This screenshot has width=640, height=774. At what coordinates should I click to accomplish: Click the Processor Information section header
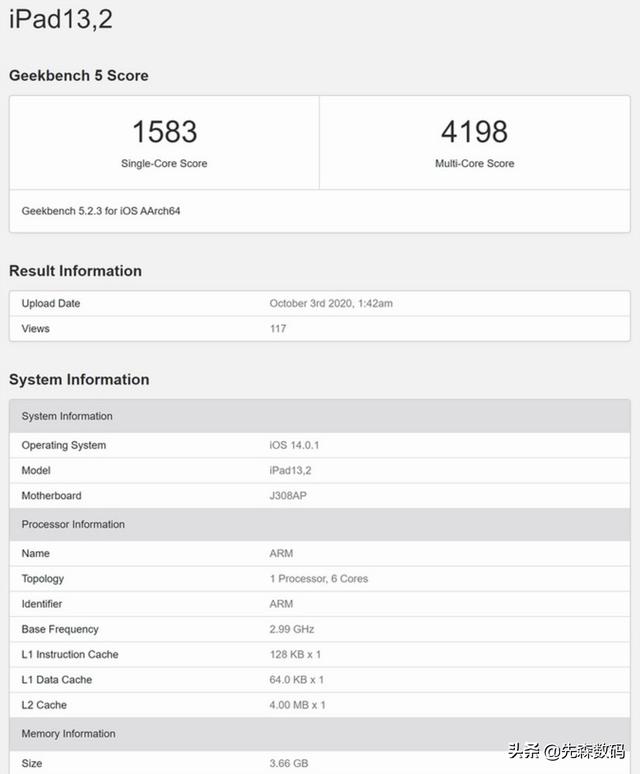[320, 524]
